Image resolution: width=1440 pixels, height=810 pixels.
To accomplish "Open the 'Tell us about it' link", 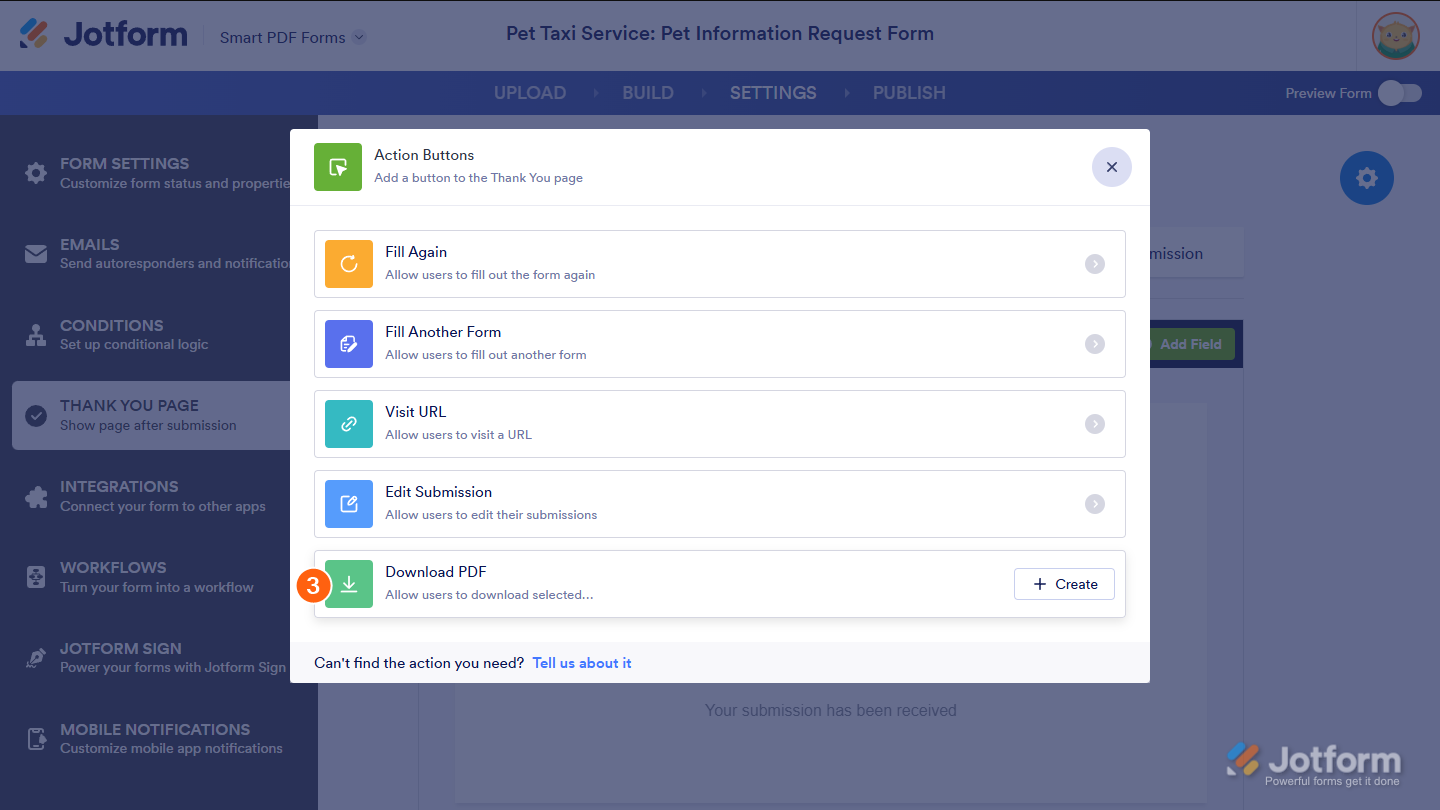I will pos(582,663).
